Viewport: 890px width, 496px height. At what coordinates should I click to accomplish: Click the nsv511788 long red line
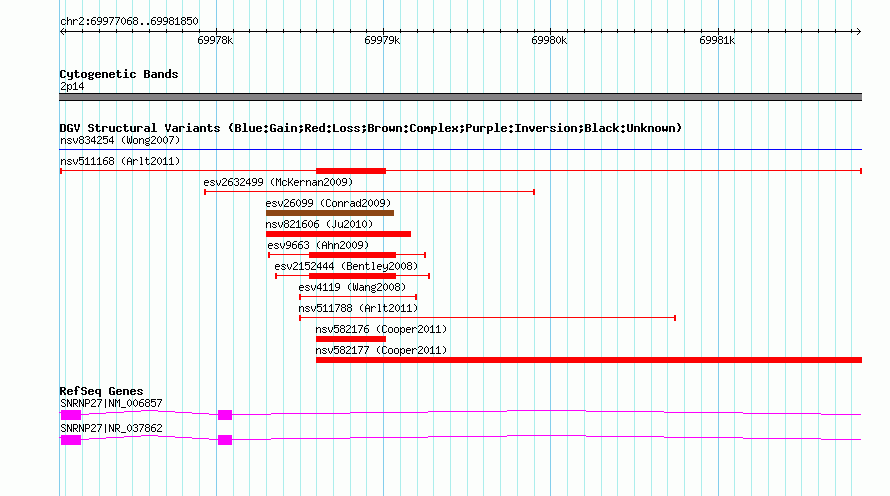point(488,318)
